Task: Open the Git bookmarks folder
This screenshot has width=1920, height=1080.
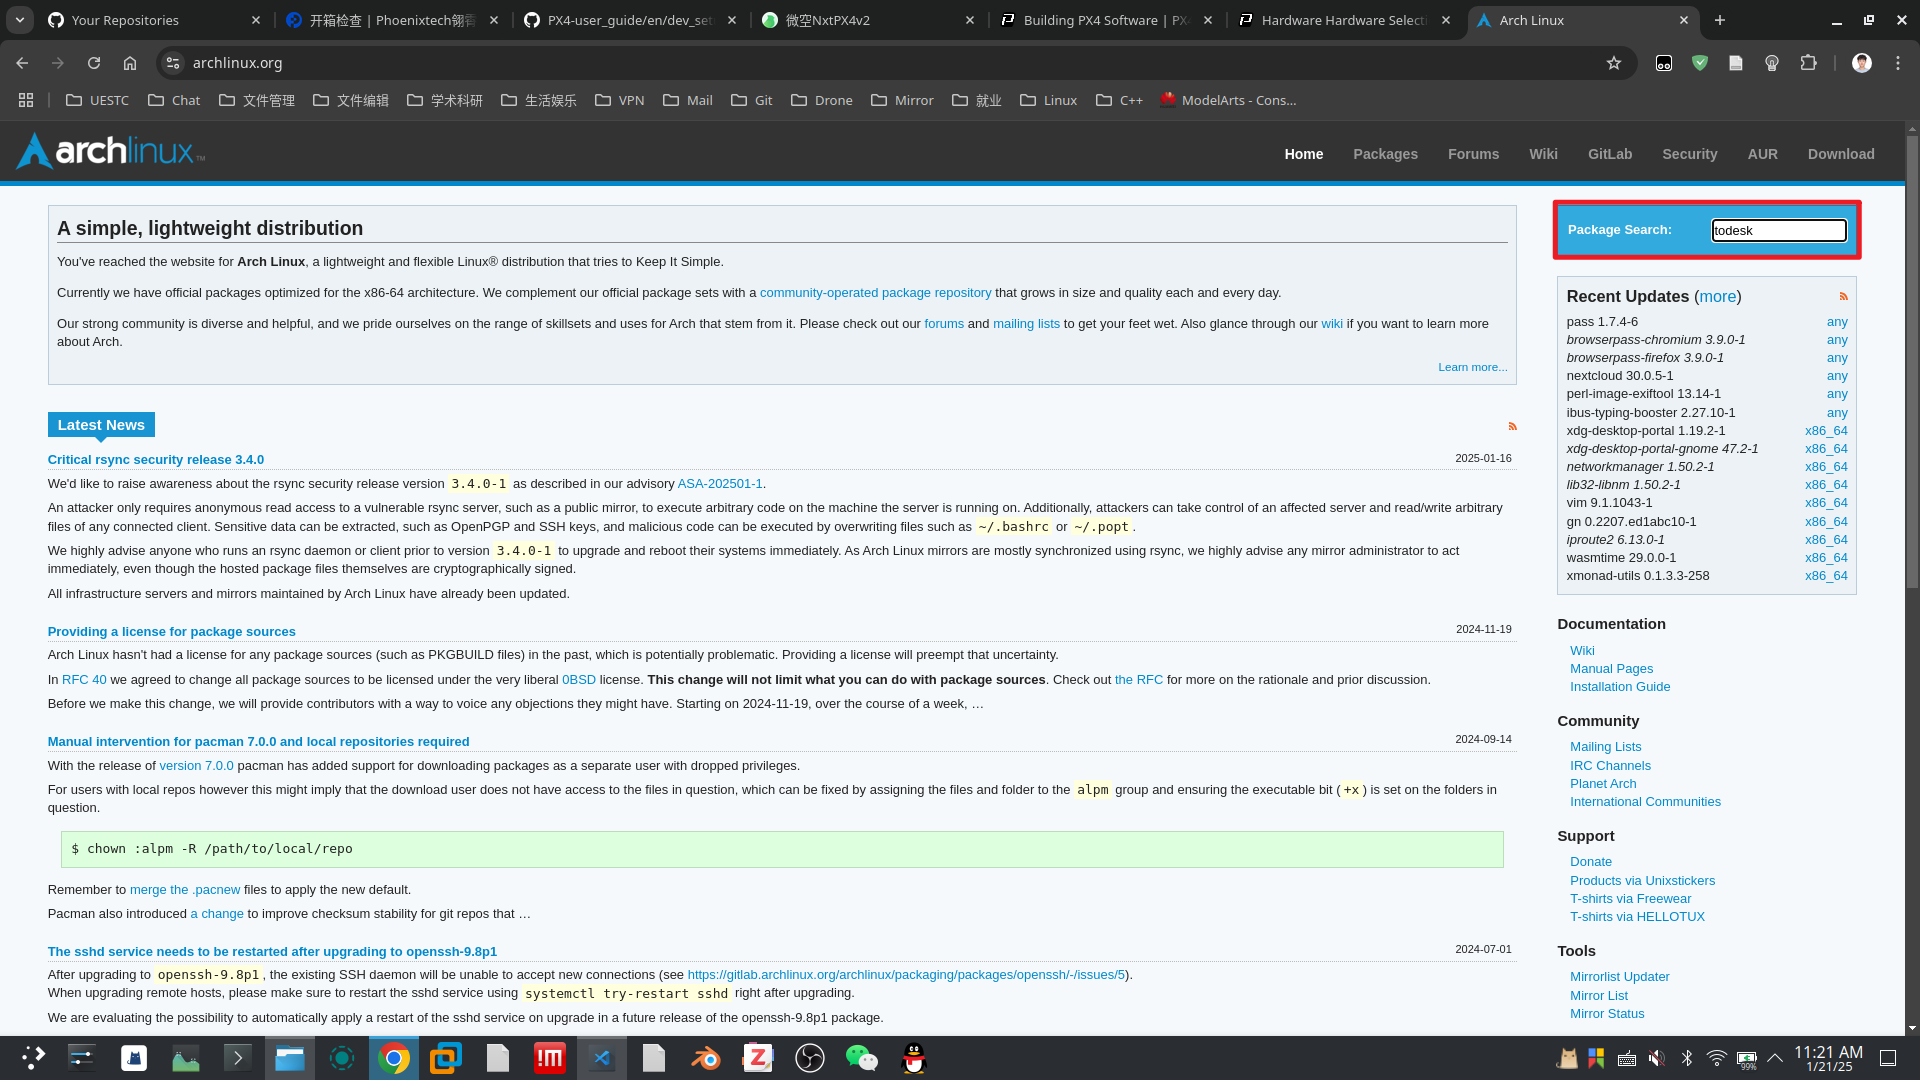Action: click(x=752, y=100)
